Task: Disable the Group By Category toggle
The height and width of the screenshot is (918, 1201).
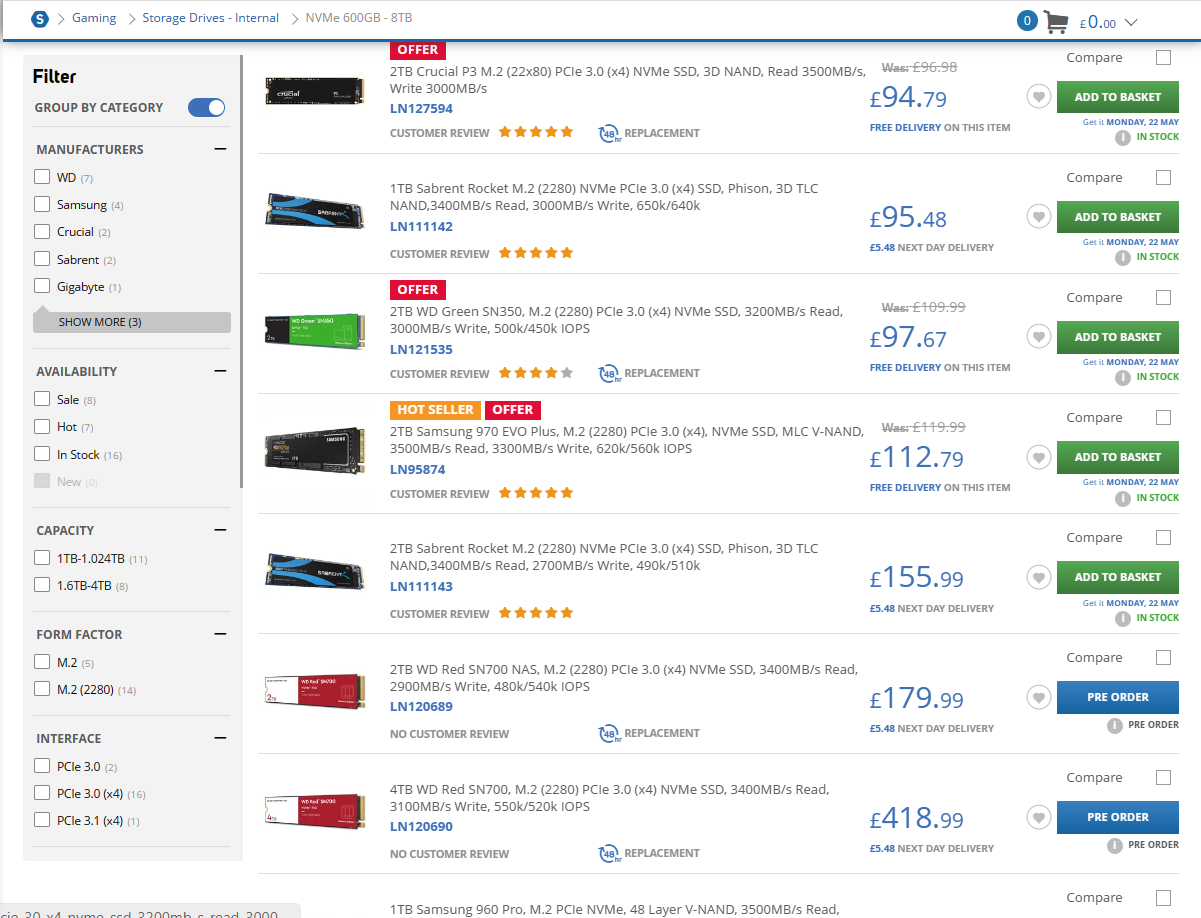Action: [206, 107]
